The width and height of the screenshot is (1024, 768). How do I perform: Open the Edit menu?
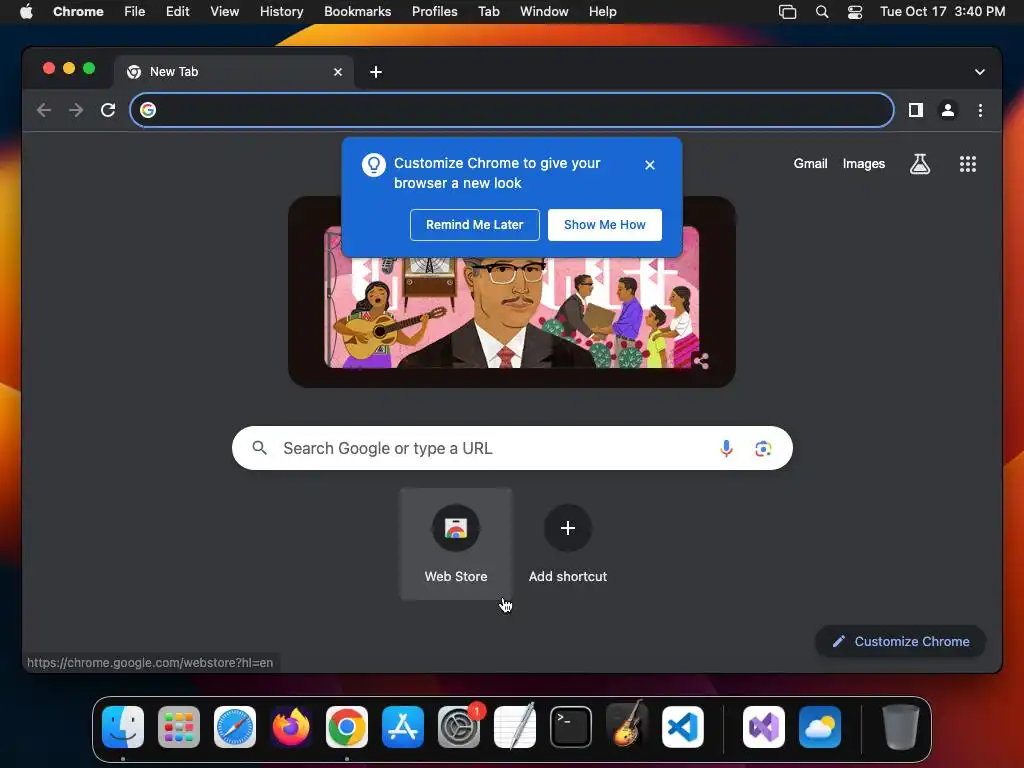177,11
